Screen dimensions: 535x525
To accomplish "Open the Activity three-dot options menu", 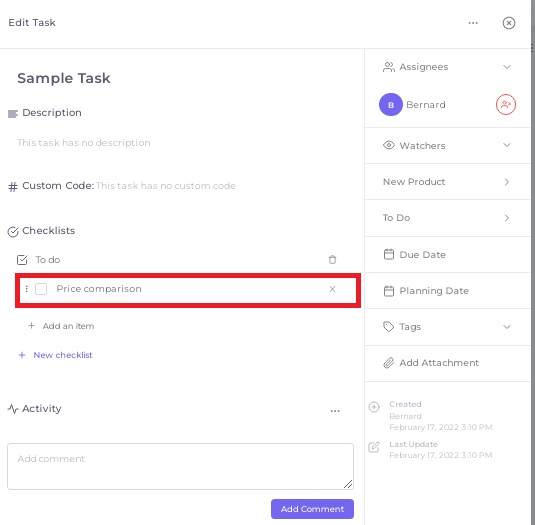I will coord(335,411).
